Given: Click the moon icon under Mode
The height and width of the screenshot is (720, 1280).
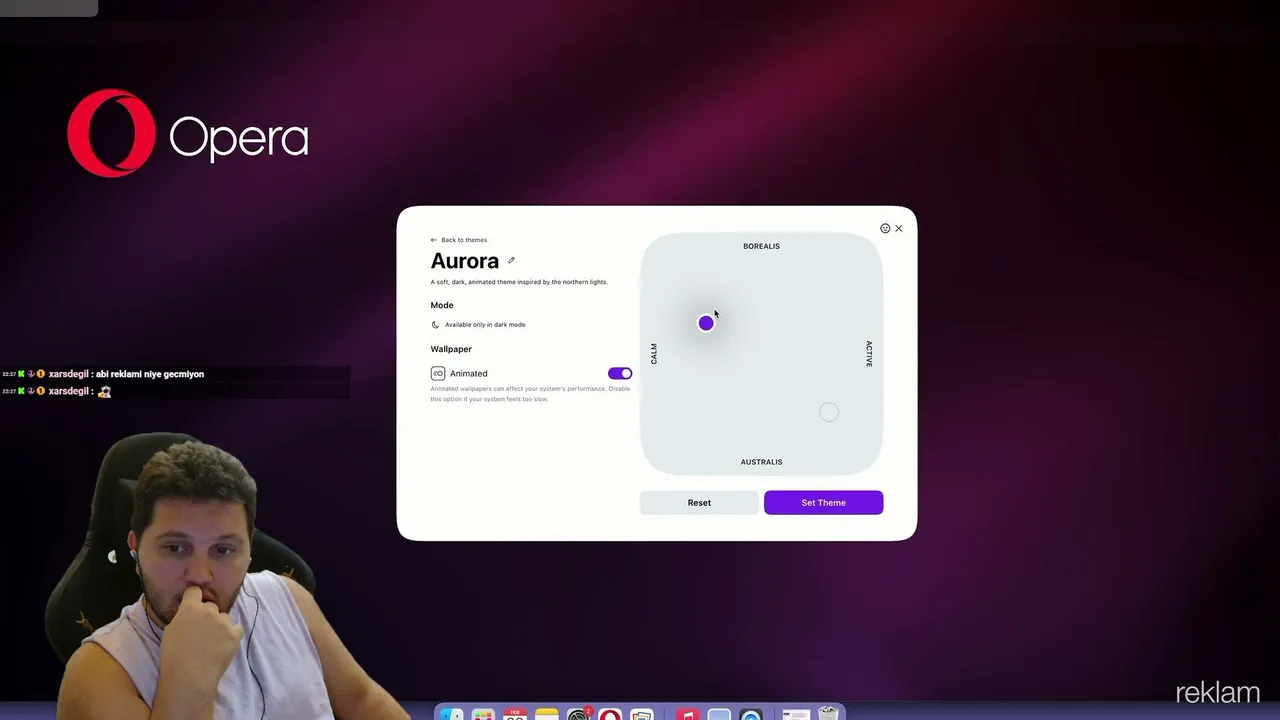Looking at the screenshot, I should pyautogui.click(x=435, y=325).
